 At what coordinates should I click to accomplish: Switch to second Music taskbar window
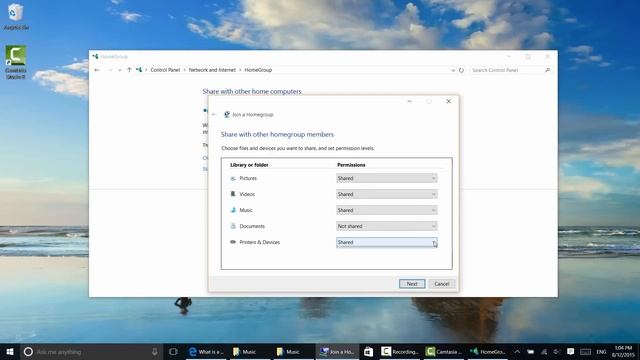[293, 351]
